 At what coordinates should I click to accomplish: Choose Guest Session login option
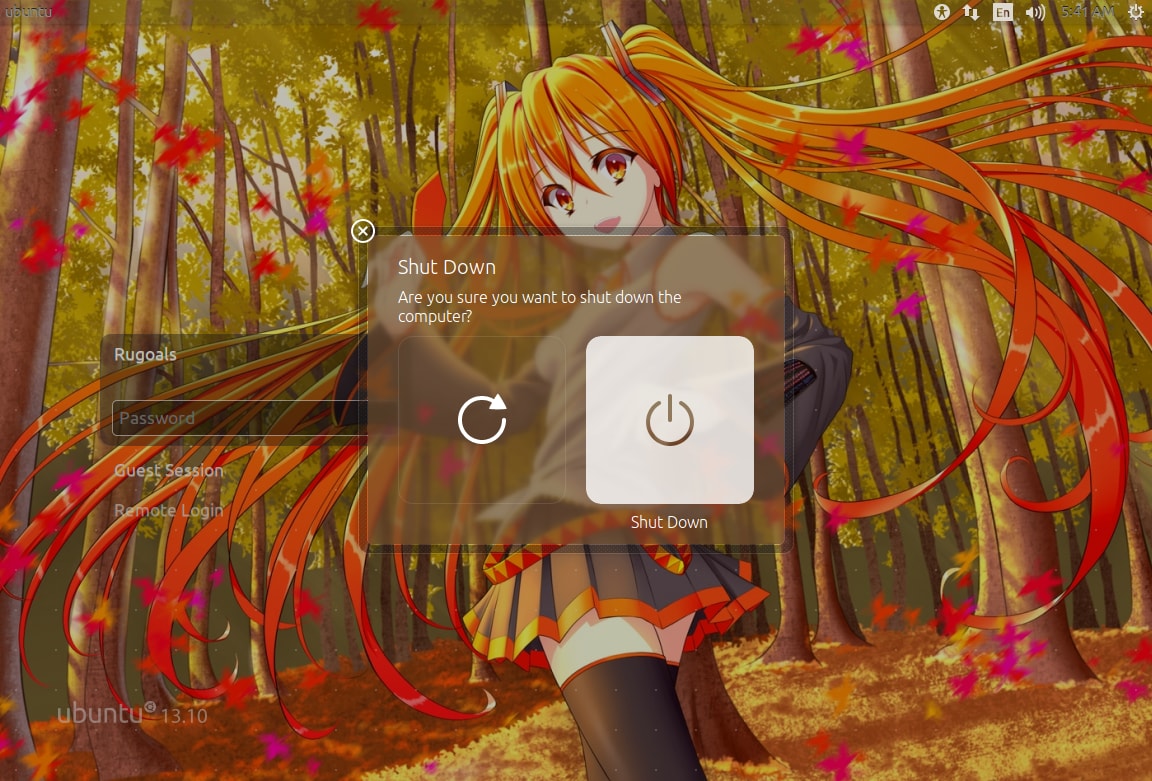pyautogui.click(x=168, y=470)
